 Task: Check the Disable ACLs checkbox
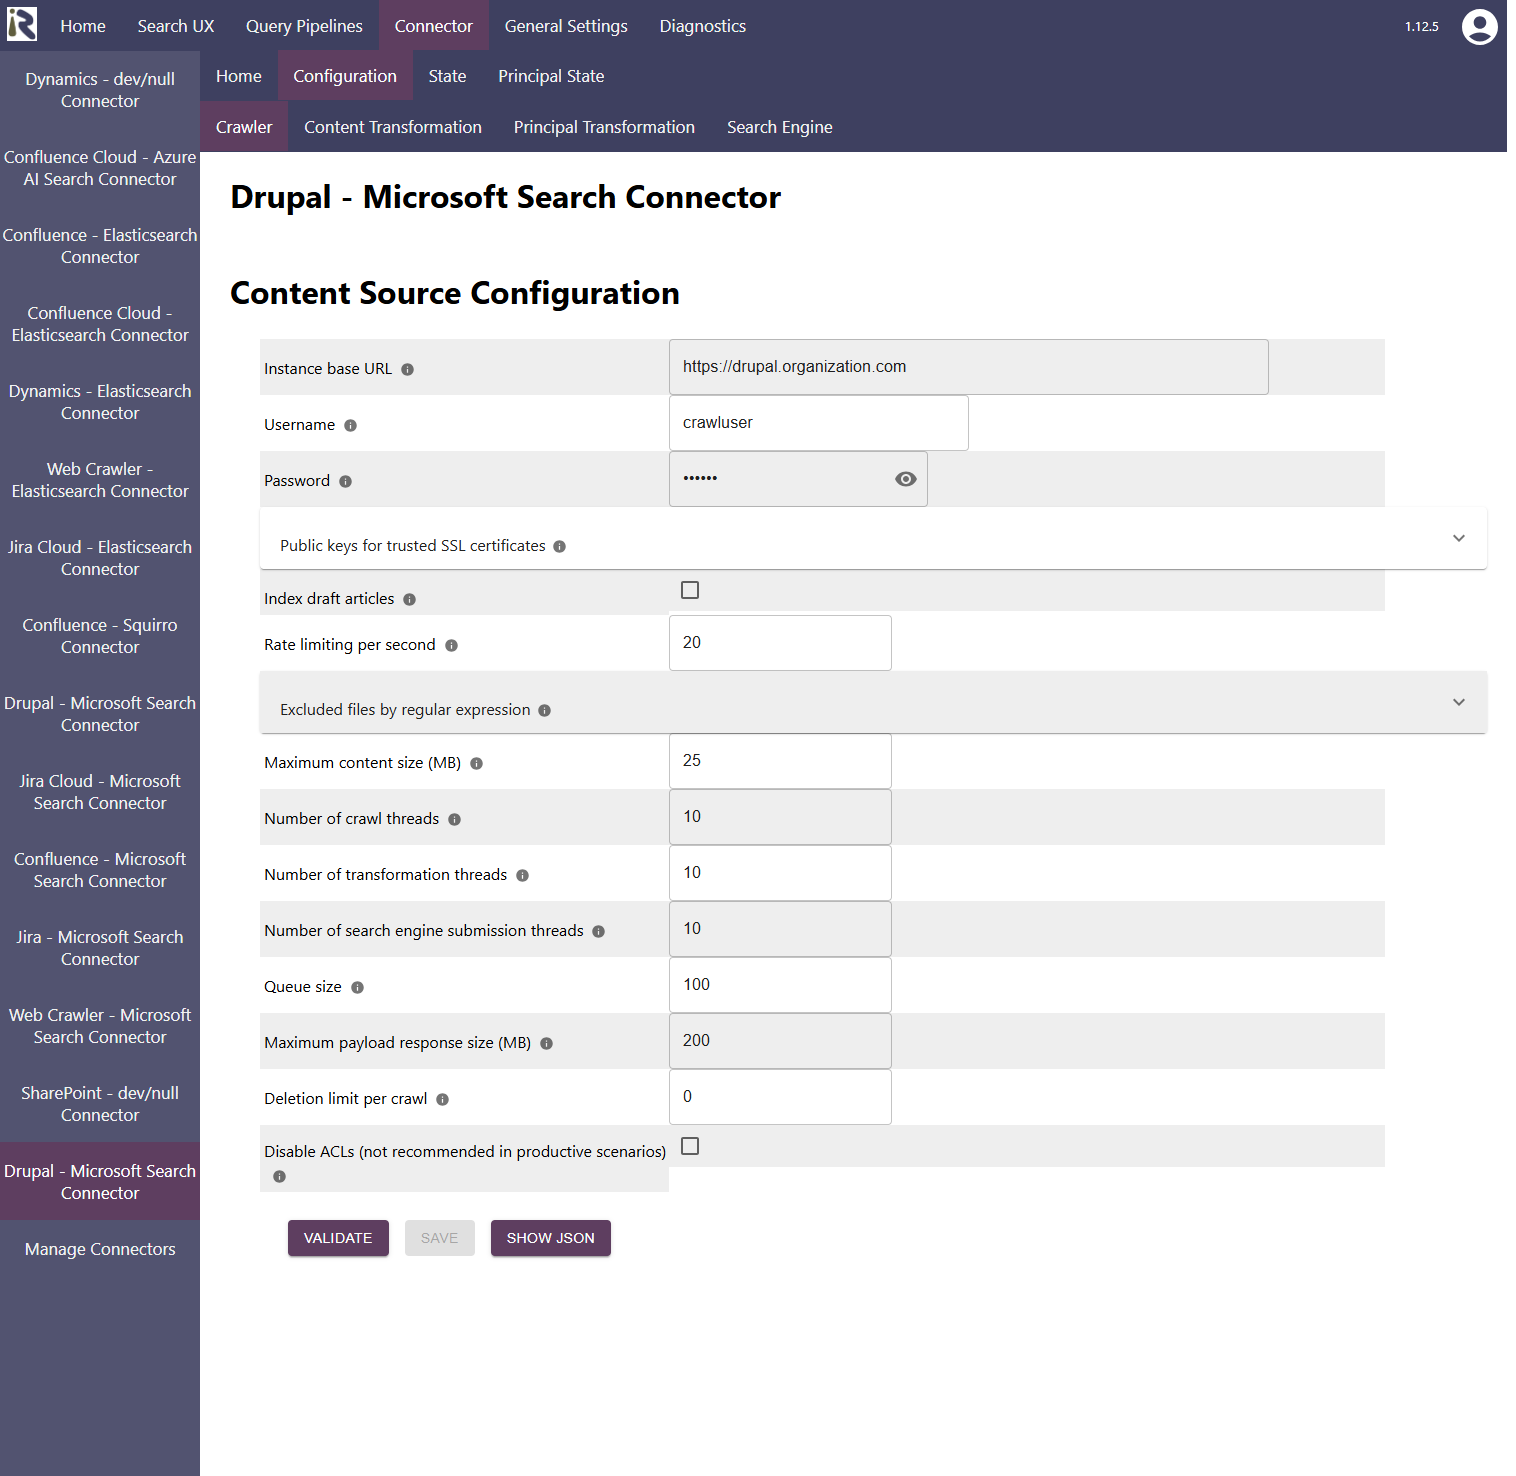point(690,1147)
